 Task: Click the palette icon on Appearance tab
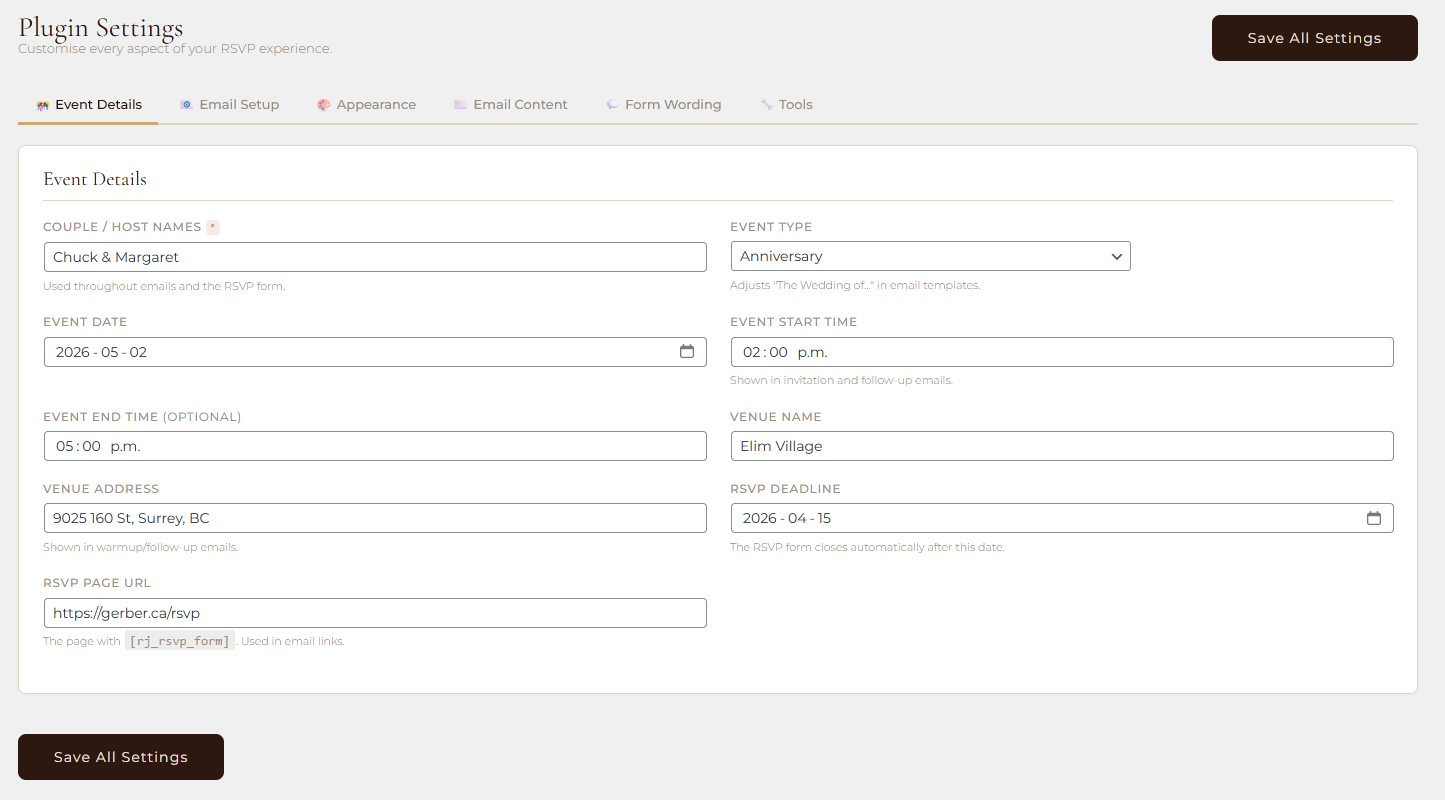(x=324, y=105)
